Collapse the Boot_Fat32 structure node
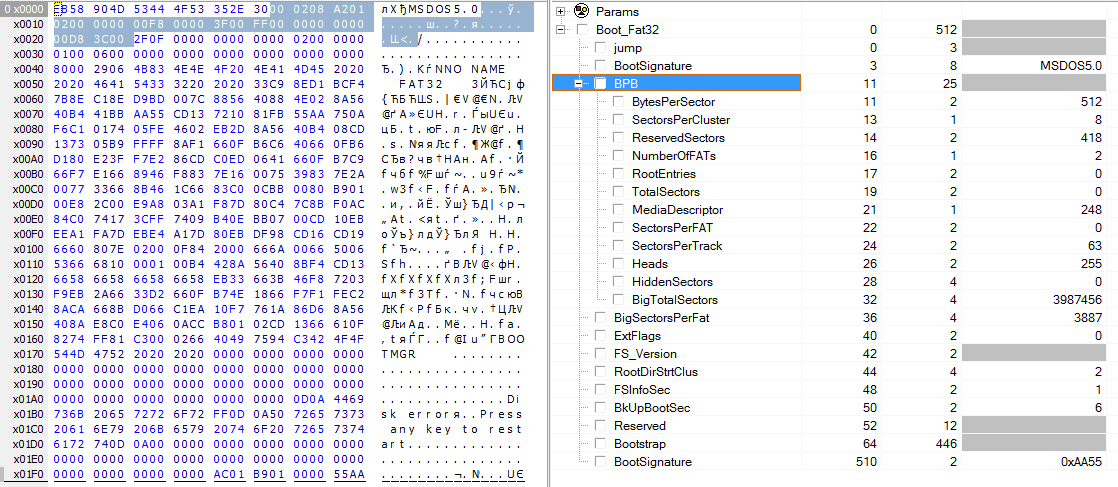The height and width of the screenshot is (487, 1118). point(560,29)
